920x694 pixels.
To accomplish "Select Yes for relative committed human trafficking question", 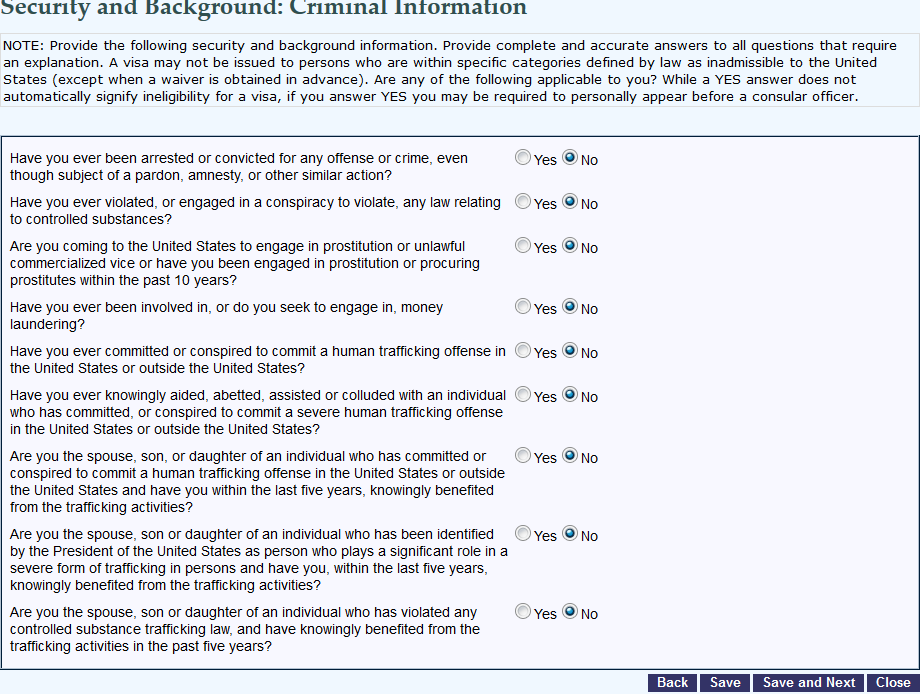I will [523, 456].
